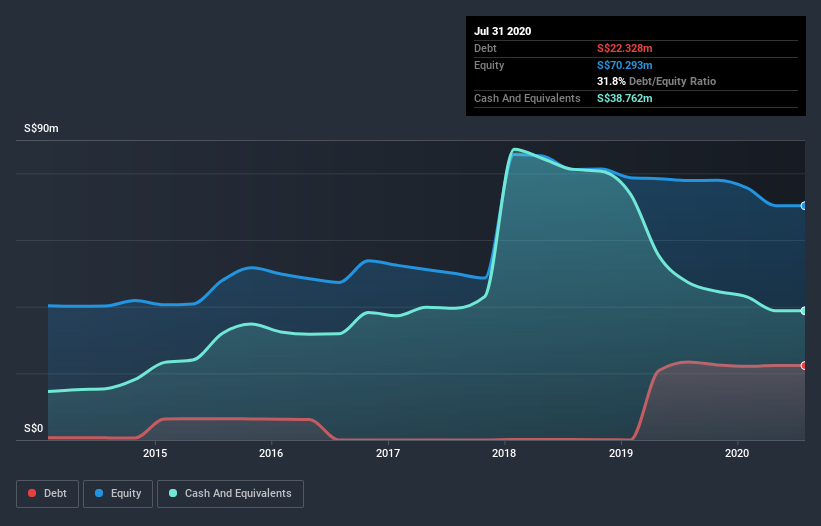Click the 31.8% Debt/Equity Ratio text
Screen dimensions: 821x526
point(657,81)
